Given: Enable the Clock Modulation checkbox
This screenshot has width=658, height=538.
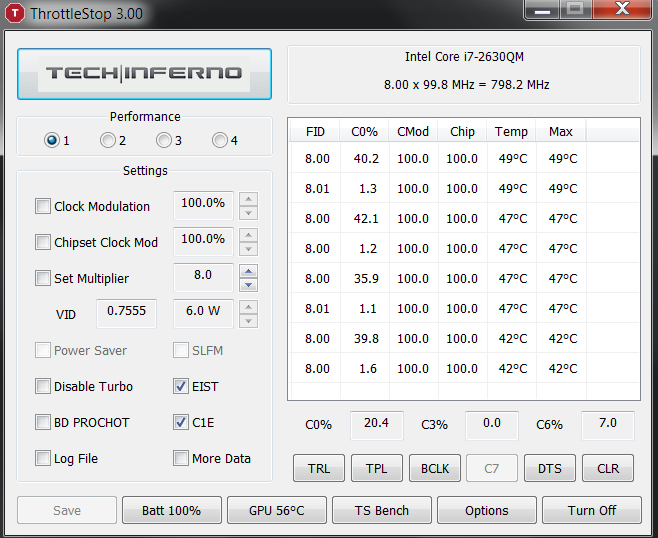Looking at the screenshot, I should pyautogui.click(x=42, y=206).
